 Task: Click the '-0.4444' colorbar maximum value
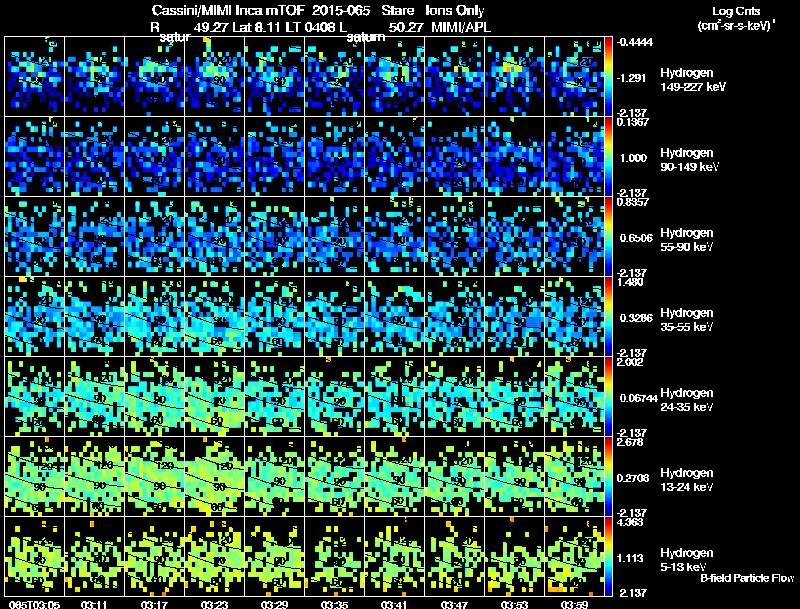[634, 42]
